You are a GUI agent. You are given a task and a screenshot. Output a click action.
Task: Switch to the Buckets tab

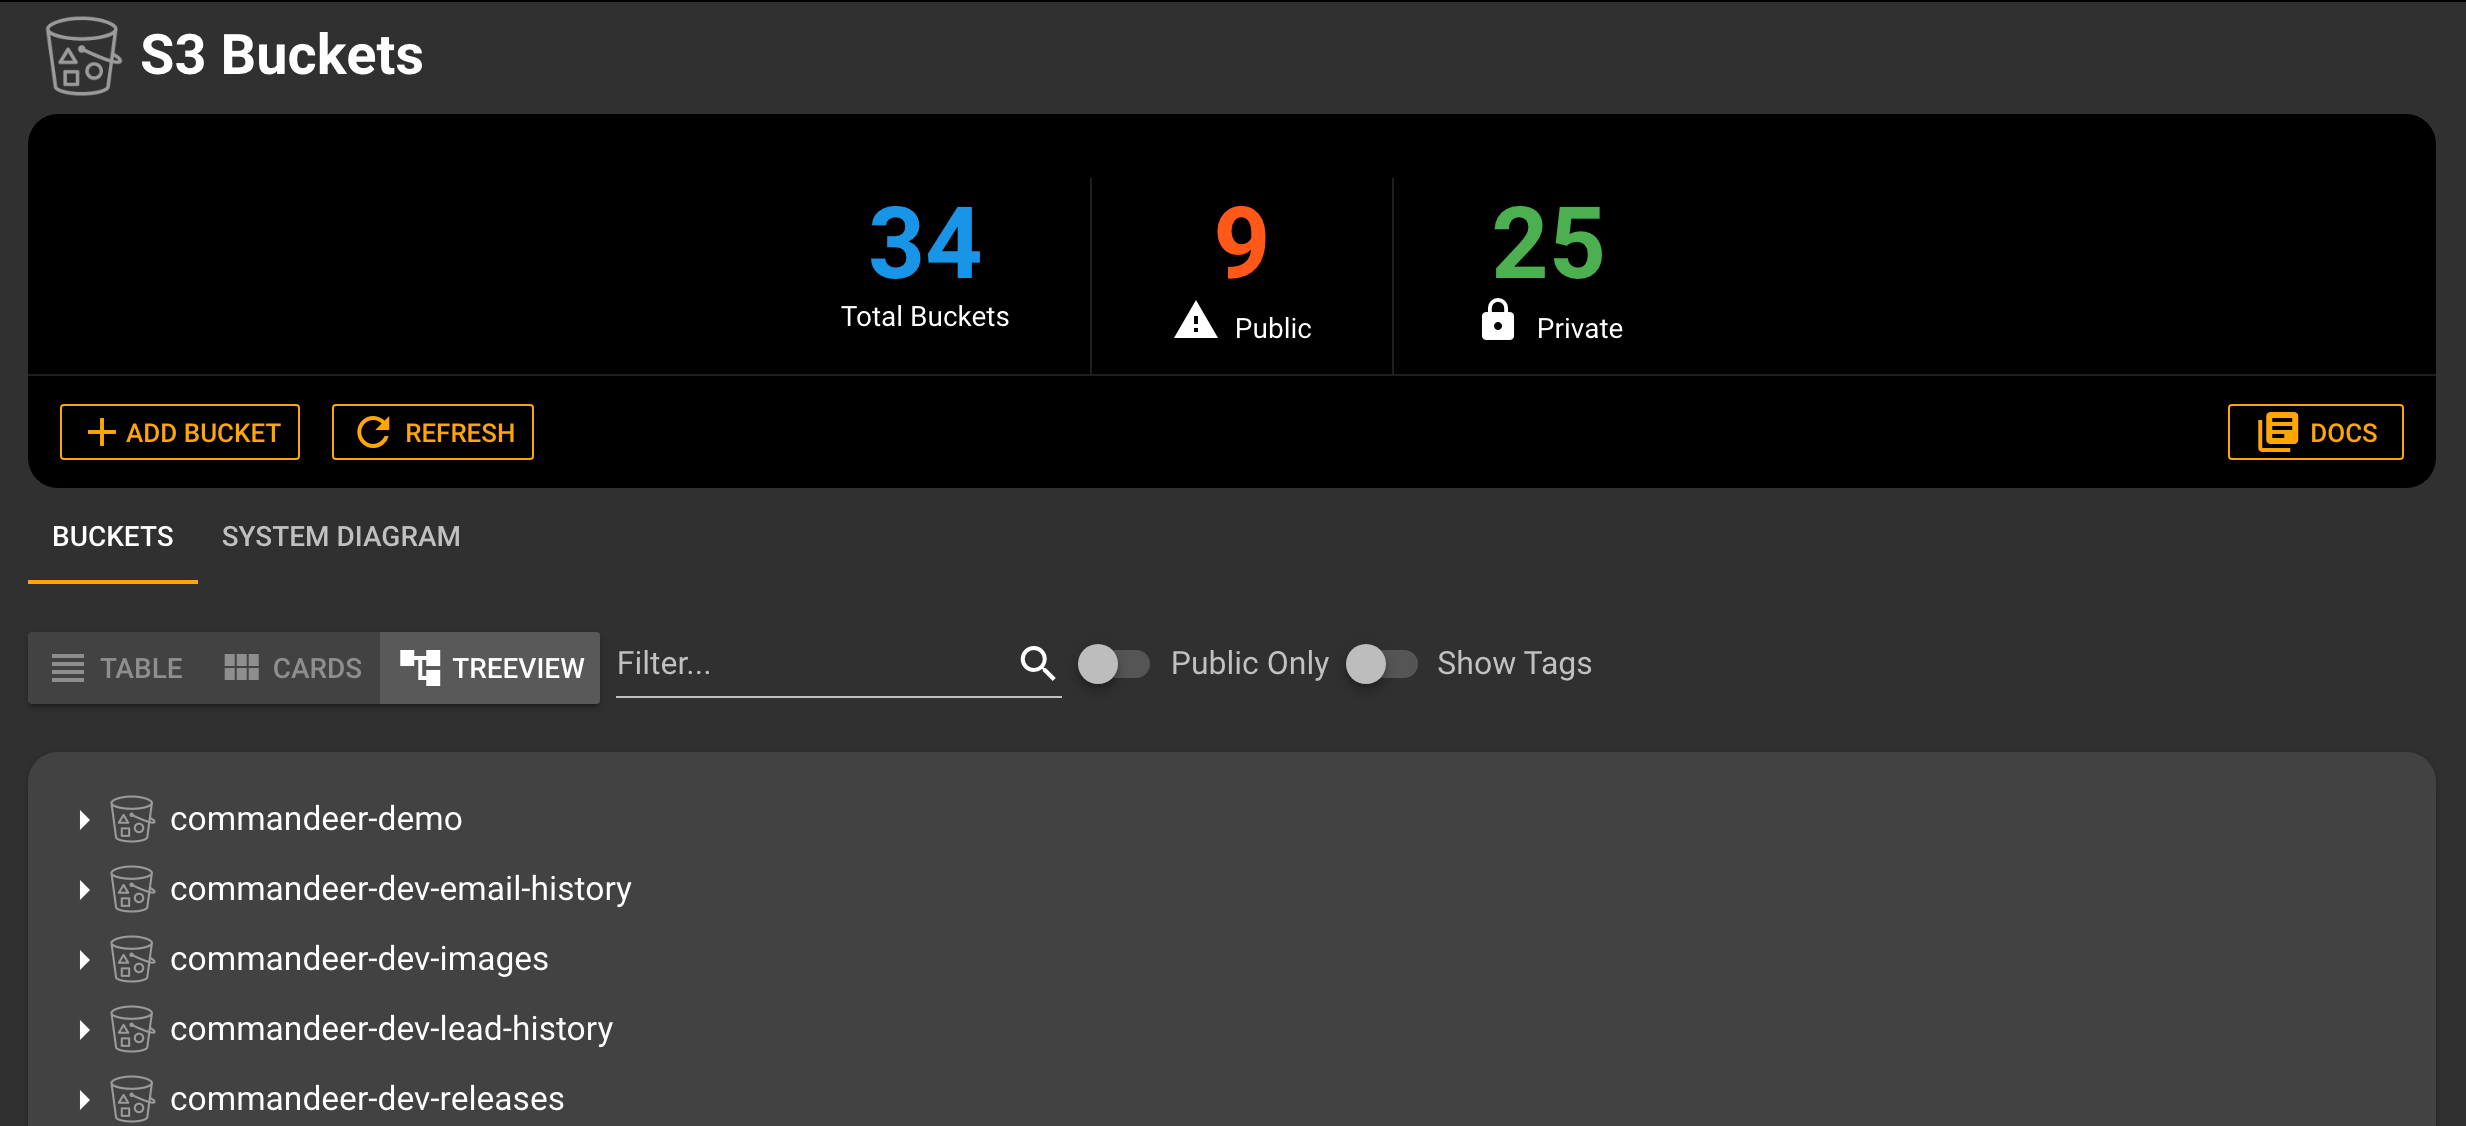click(113, 537)
